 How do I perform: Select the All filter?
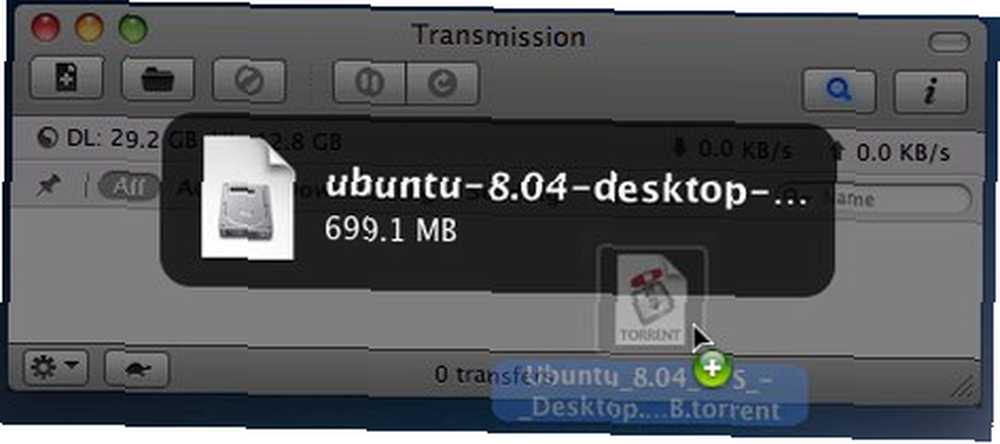128,188
